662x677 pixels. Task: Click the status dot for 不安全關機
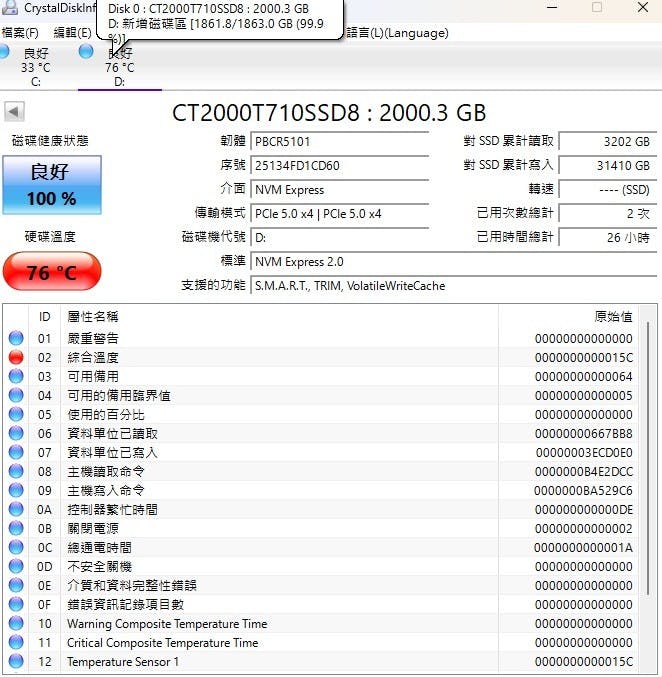tap(16, 566)
